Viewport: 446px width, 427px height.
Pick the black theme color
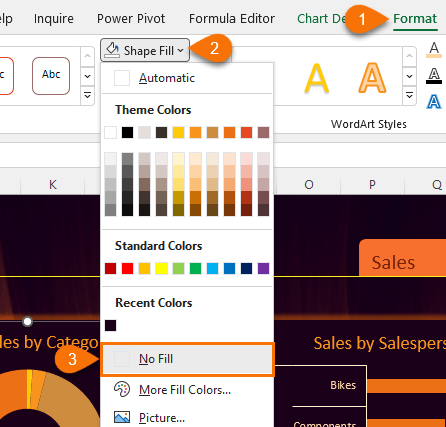tap(127, 132)
